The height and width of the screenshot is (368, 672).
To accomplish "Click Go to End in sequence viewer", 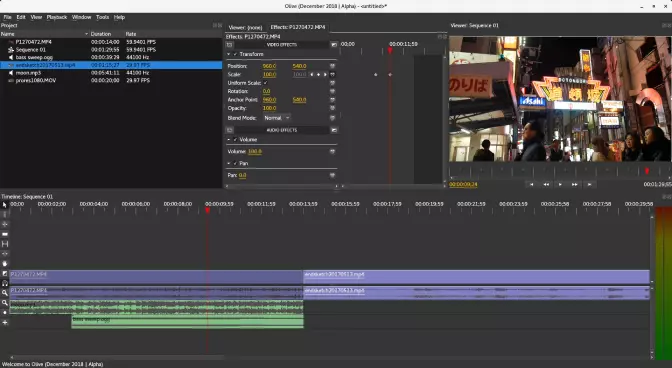I will [x=589, y=184].
